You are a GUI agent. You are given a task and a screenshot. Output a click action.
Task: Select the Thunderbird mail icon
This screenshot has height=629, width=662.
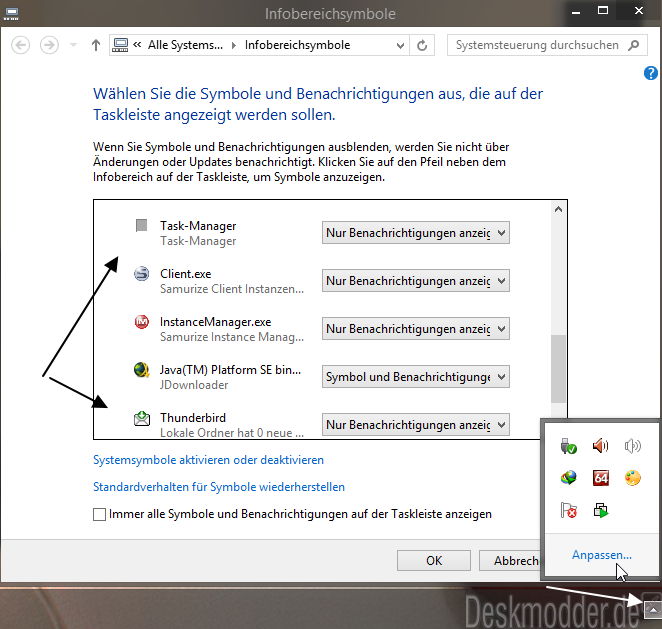click(141, 418)
